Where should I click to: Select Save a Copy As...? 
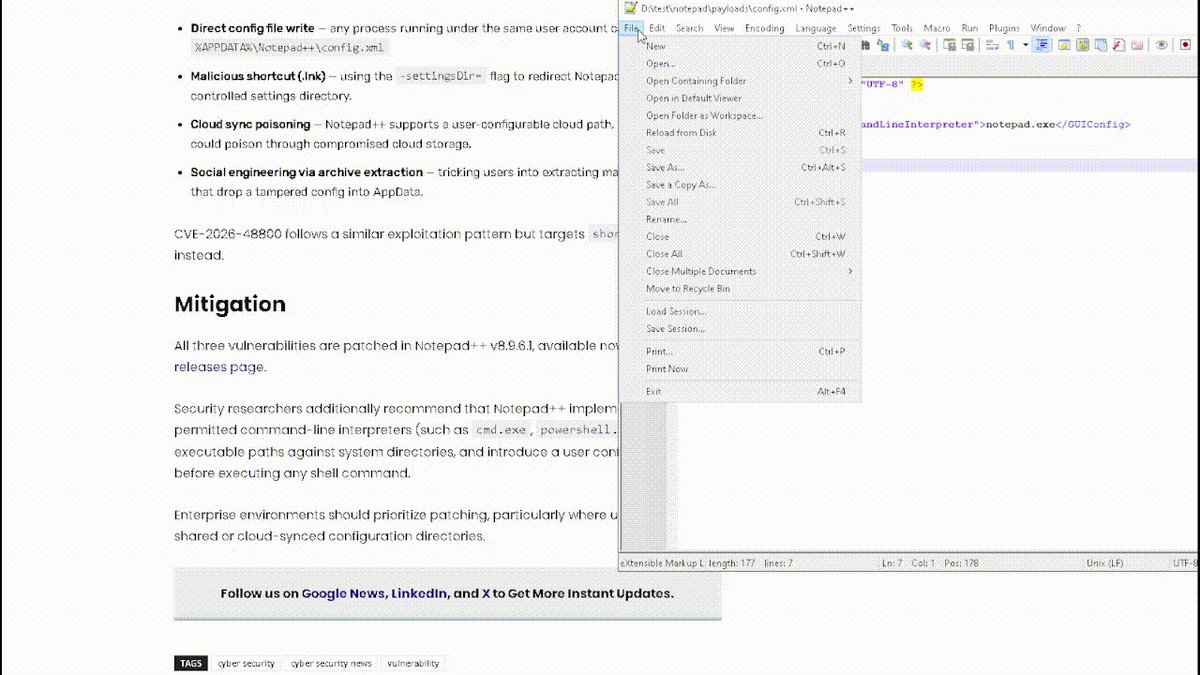740,185
